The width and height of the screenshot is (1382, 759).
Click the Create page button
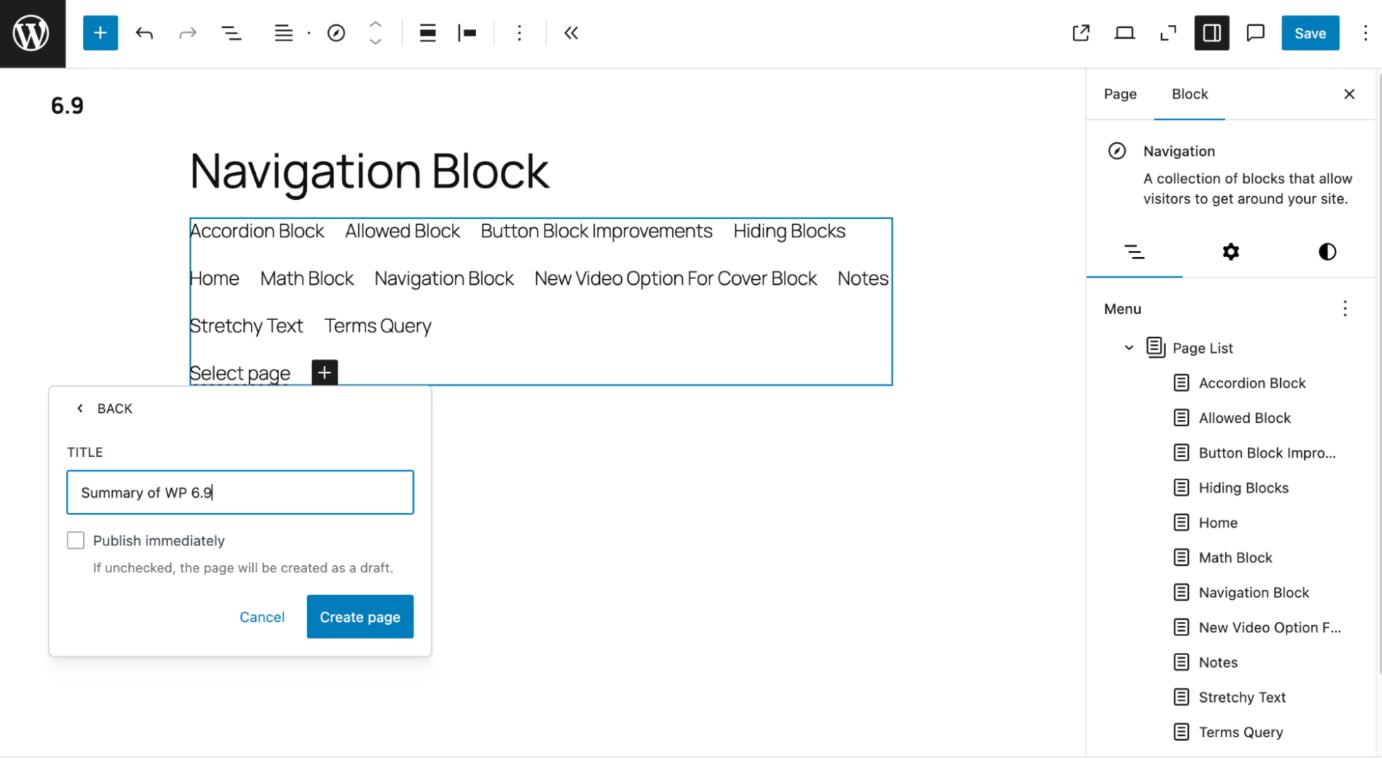tap(360, 617)
